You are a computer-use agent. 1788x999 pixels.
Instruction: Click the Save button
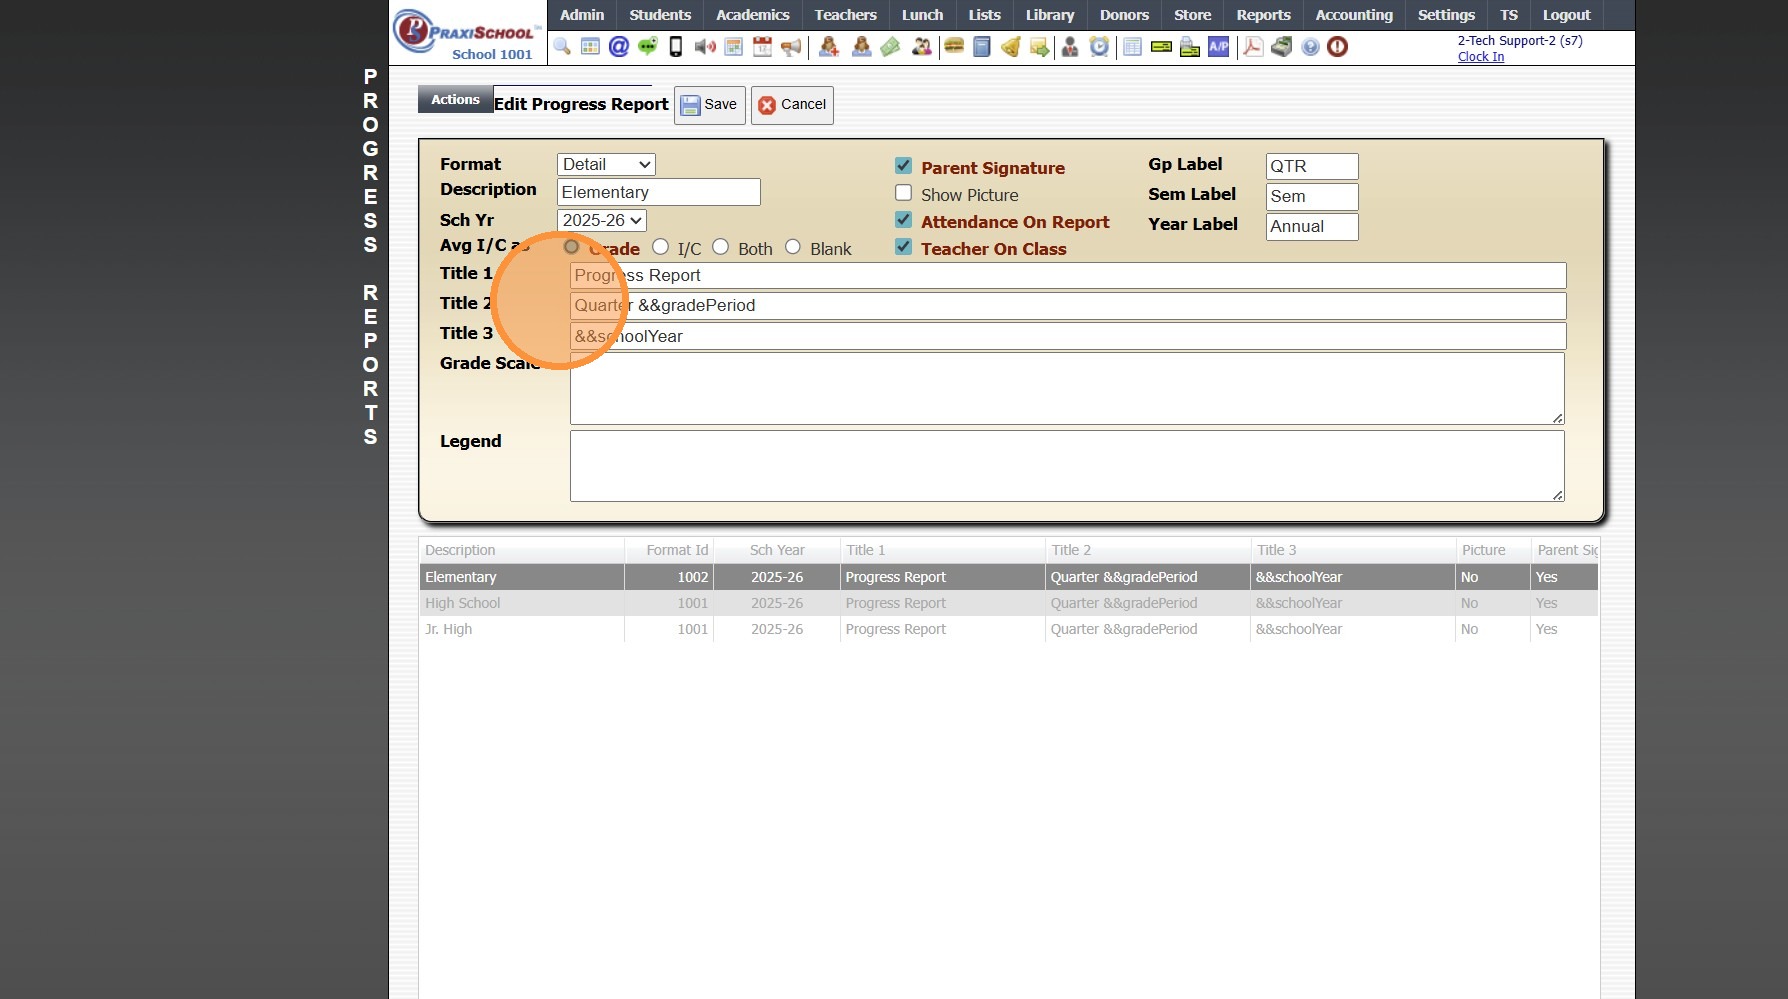click(x=710, y=105)
